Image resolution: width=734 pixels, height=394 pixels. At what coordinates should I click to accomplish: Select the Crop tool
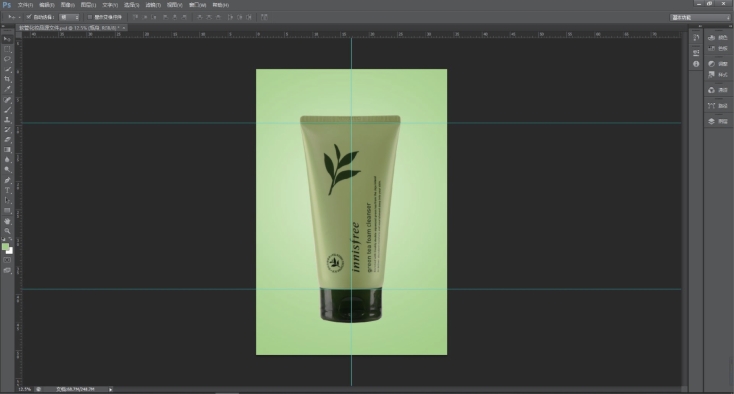coord(7,79)
